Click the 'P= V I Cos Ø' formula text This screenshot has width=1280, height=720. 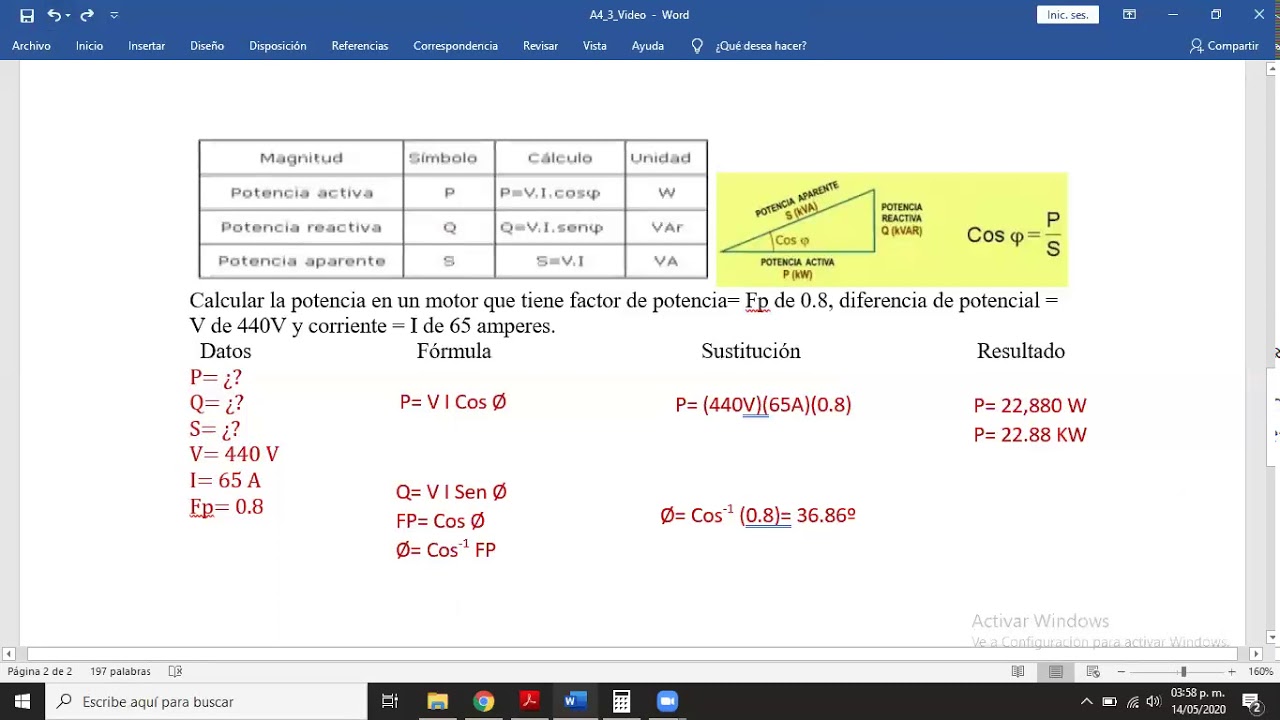453,402
